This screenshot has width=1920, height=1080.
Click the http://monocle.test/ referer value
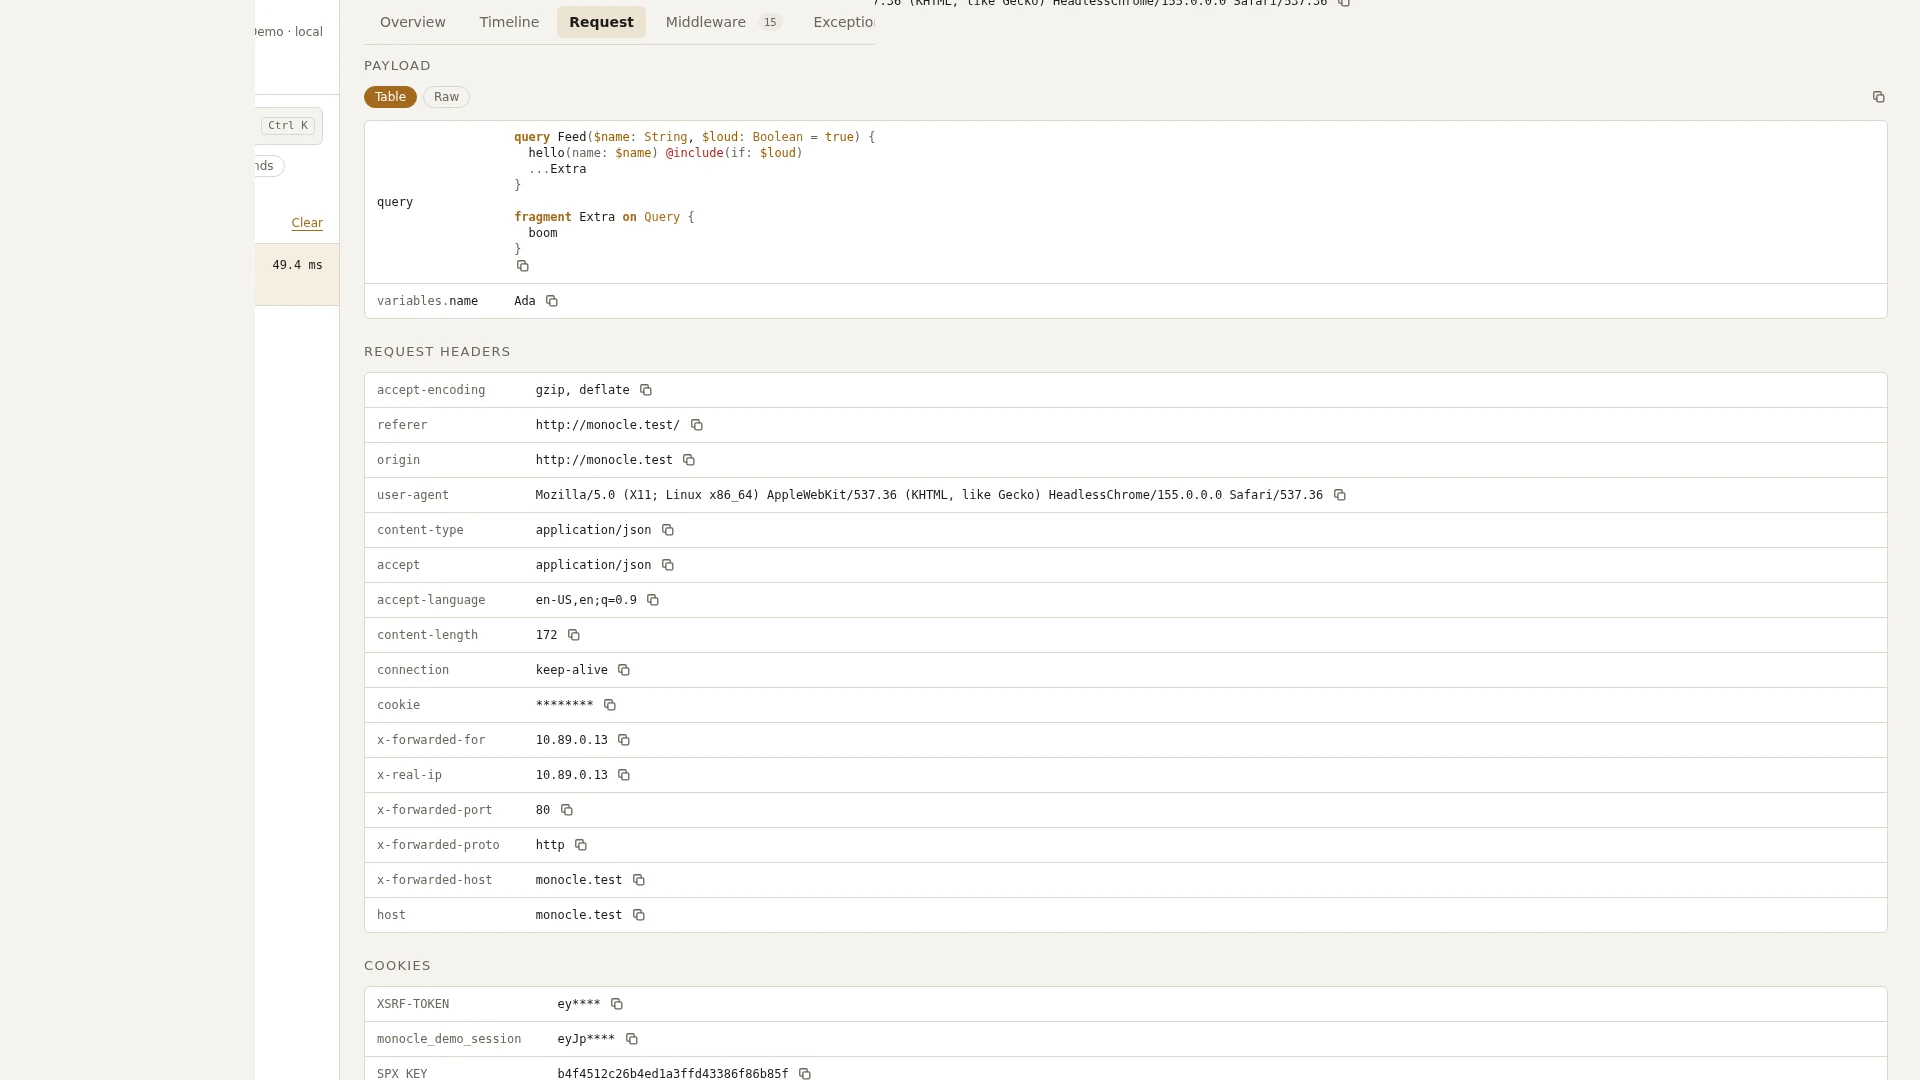[607, 425]
